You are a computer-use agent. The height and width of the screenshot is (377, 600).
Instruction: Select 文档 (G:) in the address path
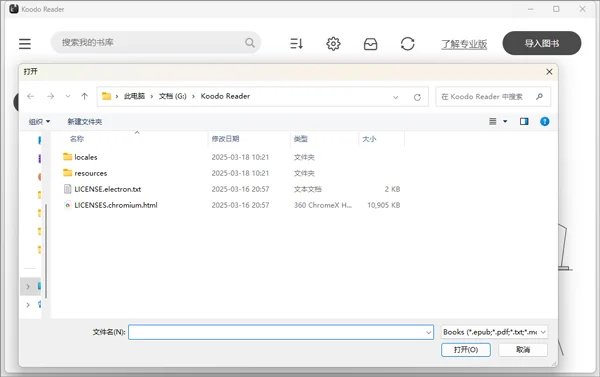173,96
